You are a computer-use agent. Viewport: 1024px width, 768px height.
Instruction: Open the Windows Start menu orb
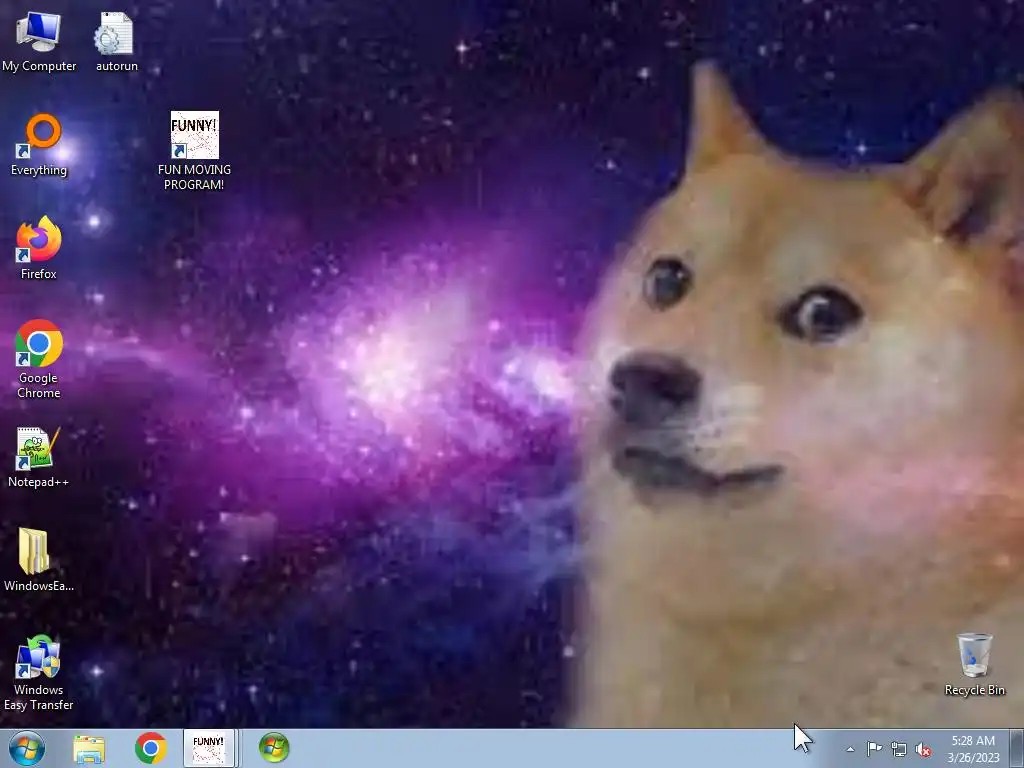pyautogui.click(x=27, y=748)
